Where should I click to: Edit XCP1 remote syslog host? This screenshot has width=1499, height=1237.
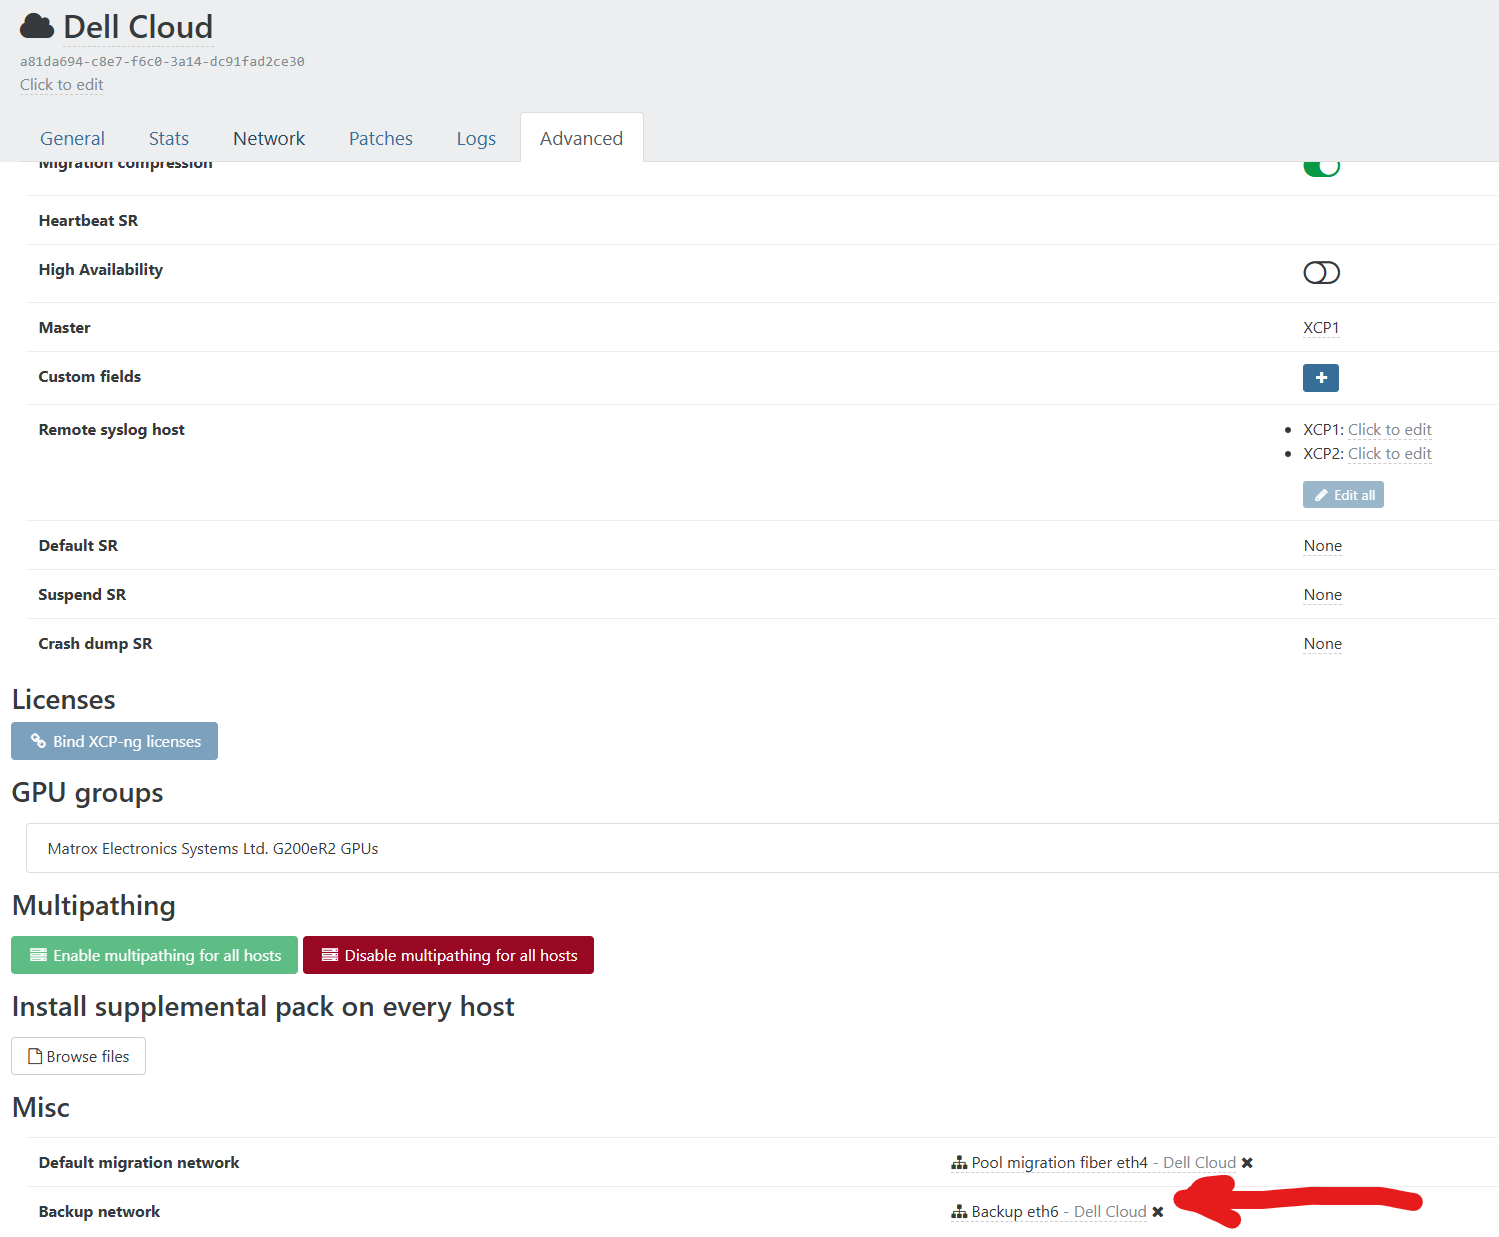tap(1389, 430)
